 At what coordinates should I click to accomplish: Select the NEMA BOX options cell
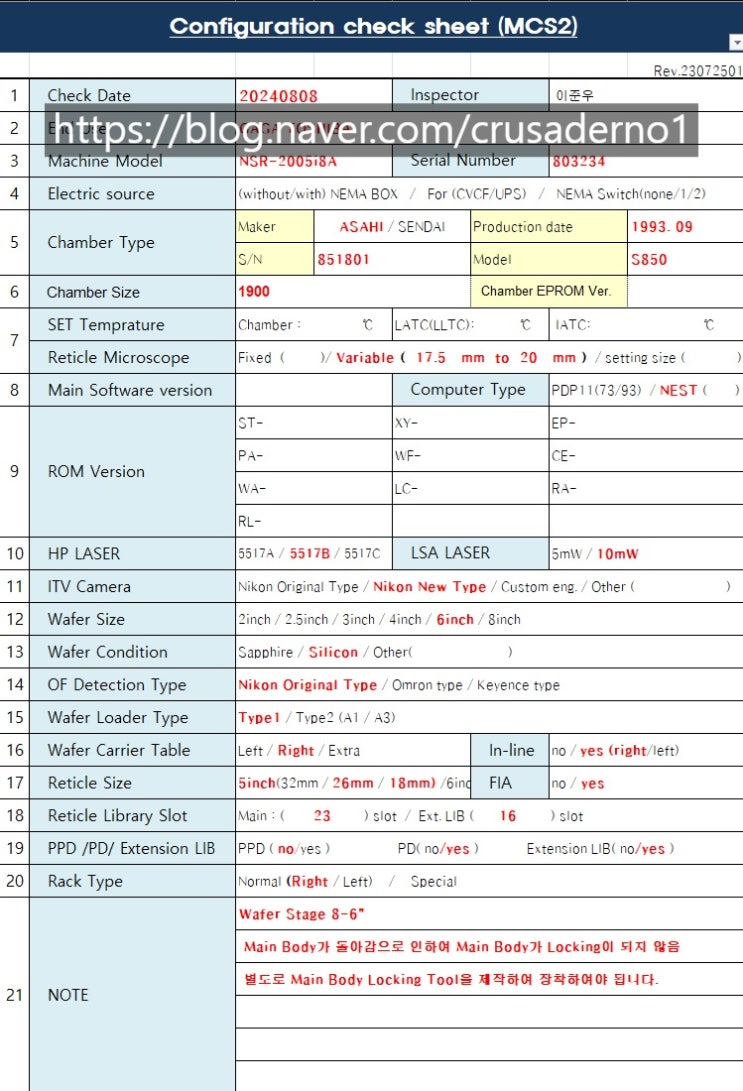tap(489, 194)
